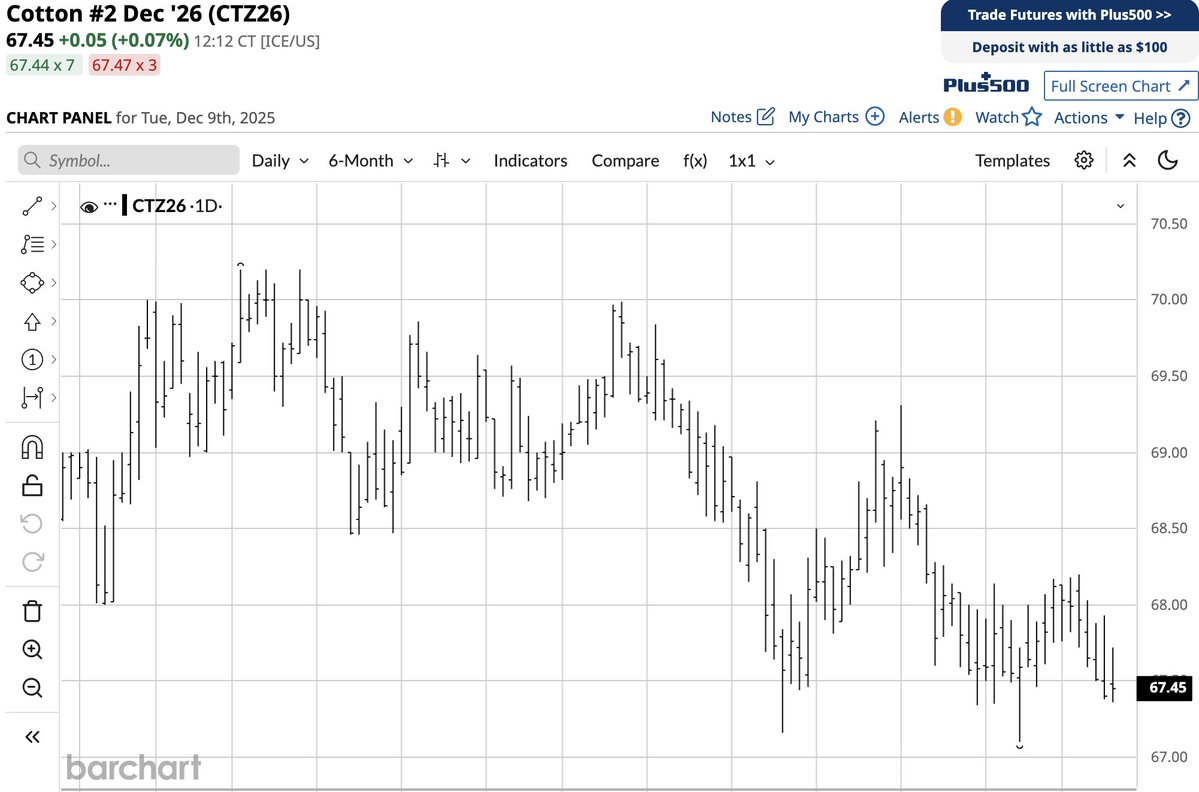Expand the numbered label options chevron

[54, 359]
